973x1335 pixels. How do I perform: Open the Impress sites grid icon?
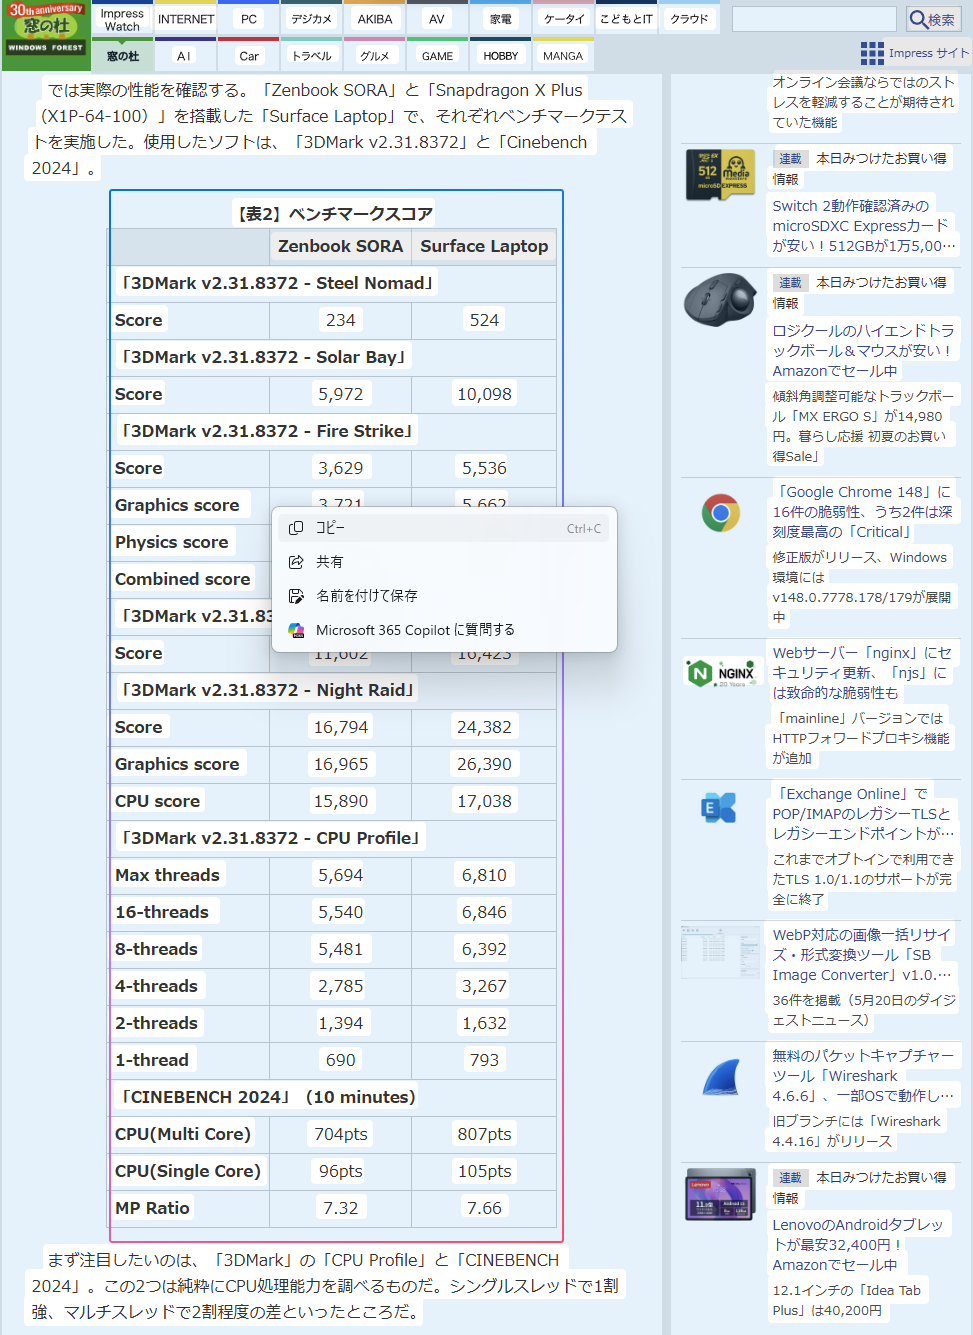coord(872,53)
